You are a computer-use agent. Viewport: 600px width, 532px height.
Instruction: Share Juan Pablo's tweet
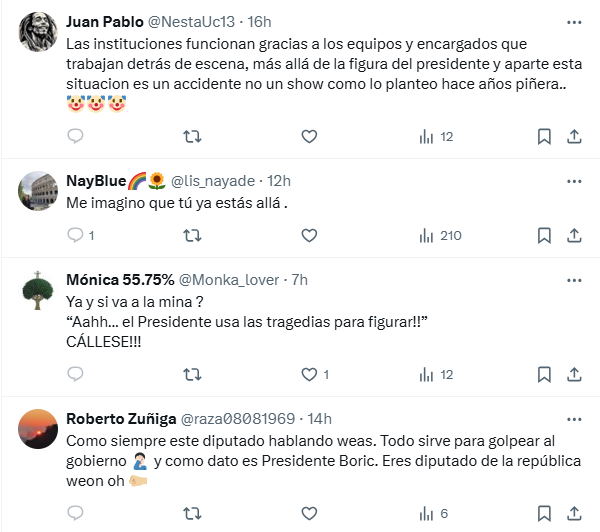[574, 137]
